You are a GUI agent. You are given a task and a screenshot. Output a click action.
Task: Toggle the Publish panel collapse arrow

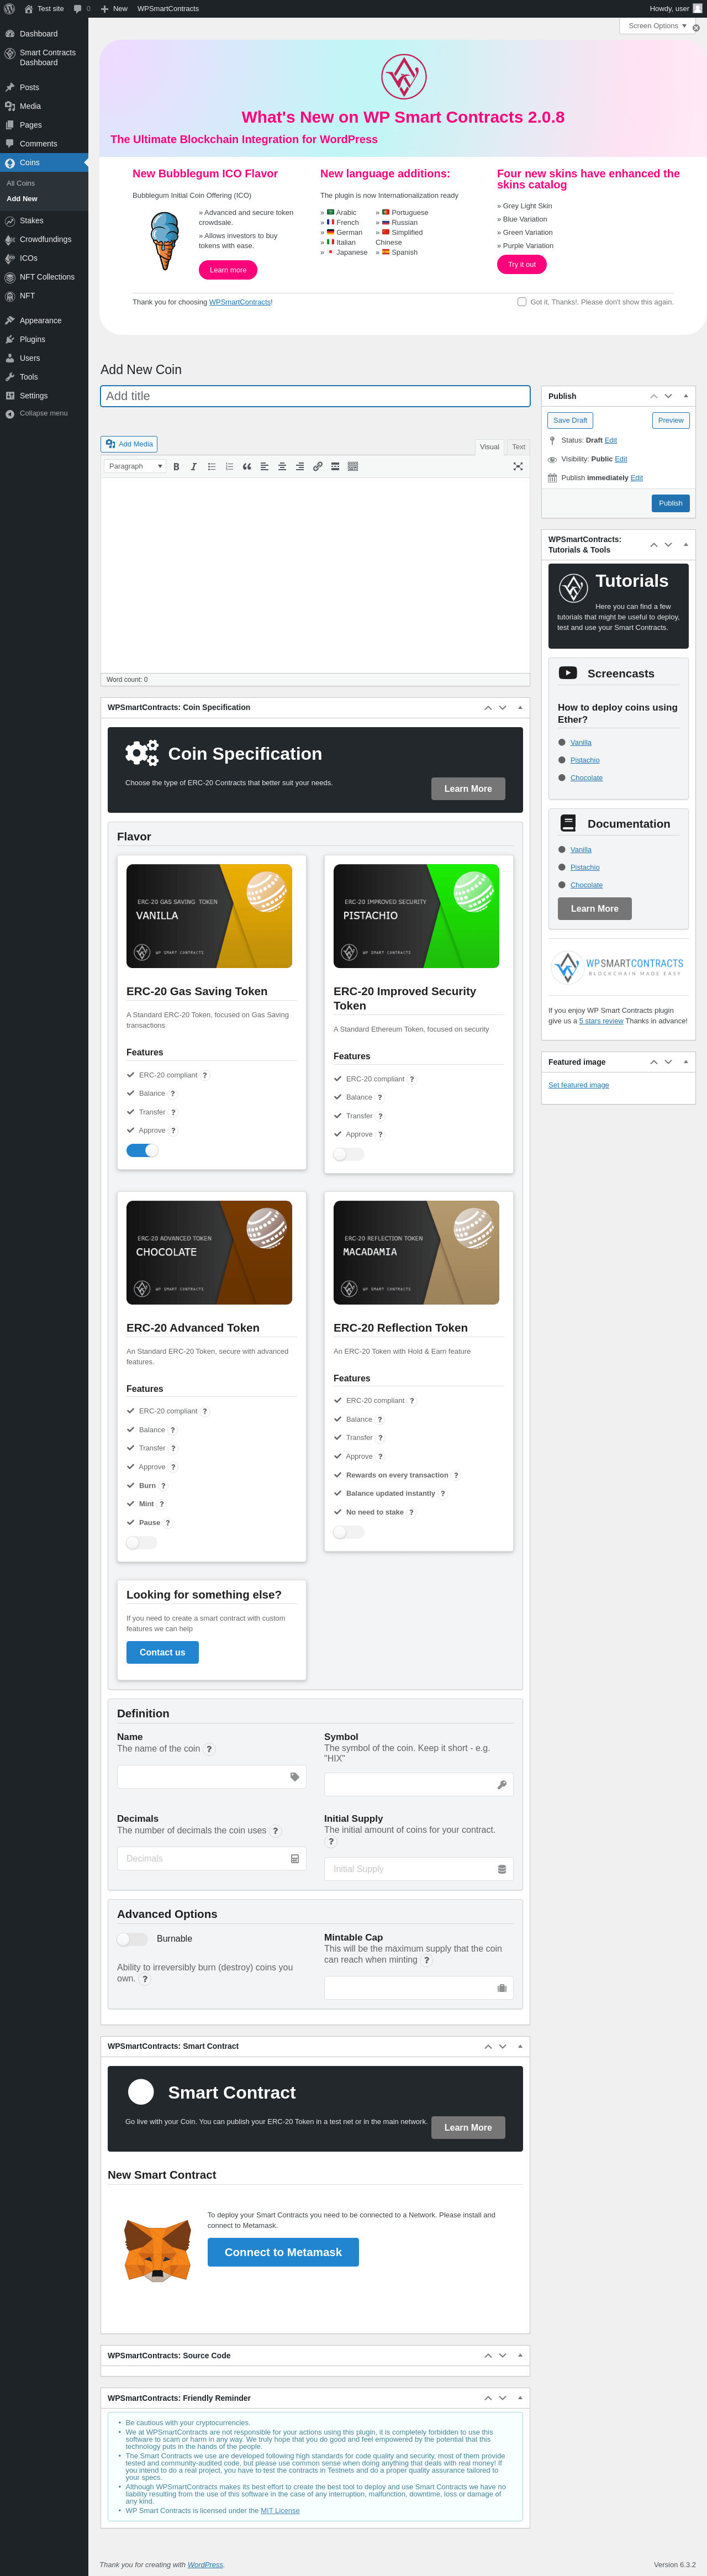coord(686,396)
